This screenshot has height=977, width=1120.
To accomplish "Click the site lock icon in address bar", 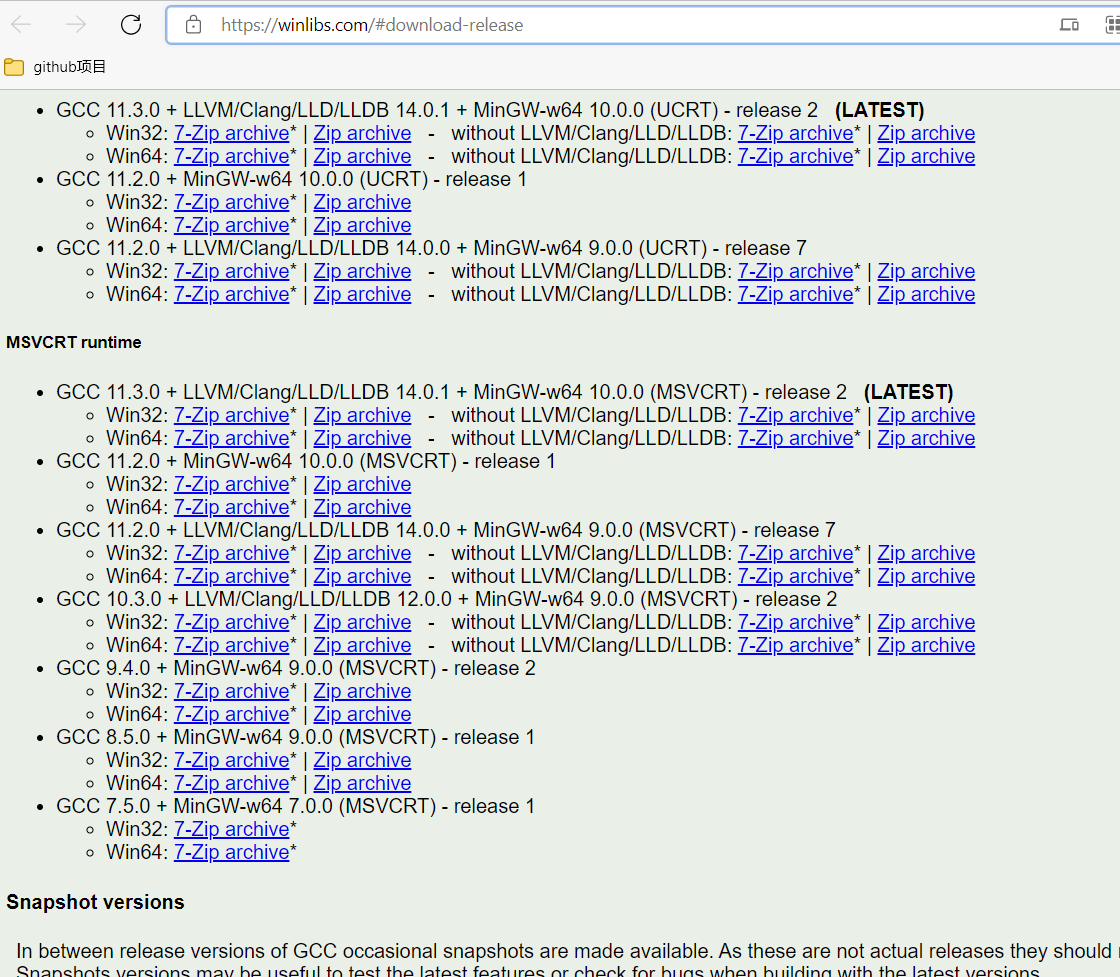I will point(194,25).
